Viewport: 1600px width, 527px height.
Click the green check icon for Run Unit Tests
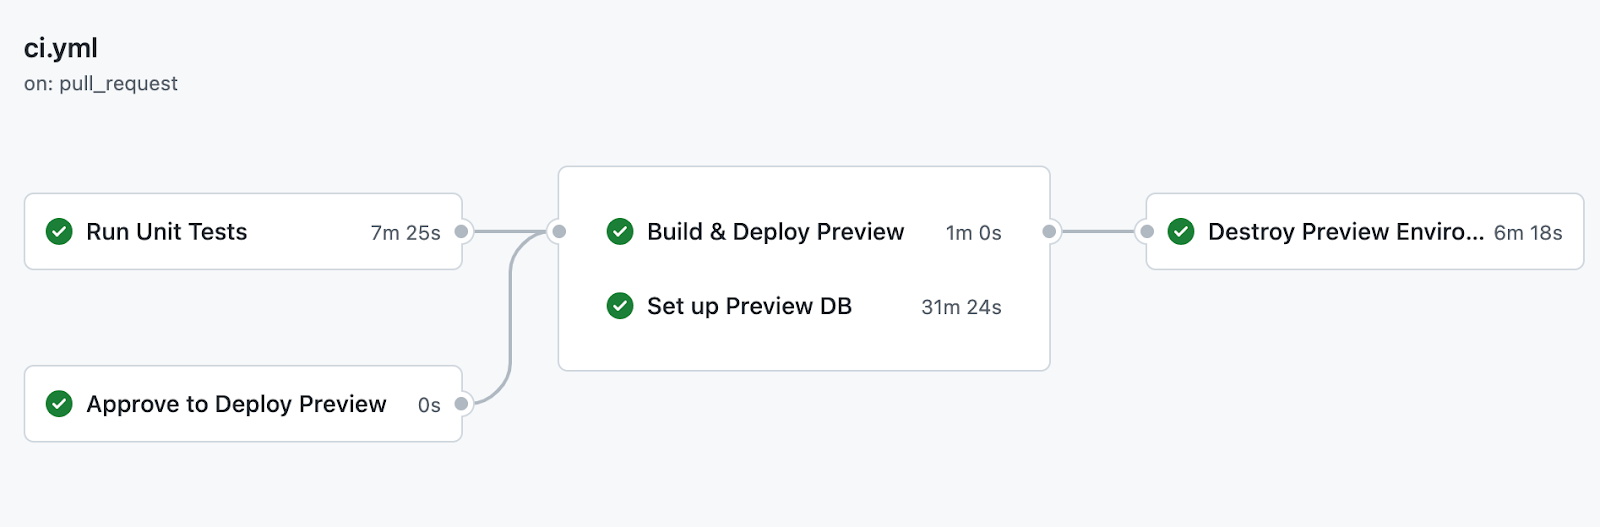(x=59, y=232)
